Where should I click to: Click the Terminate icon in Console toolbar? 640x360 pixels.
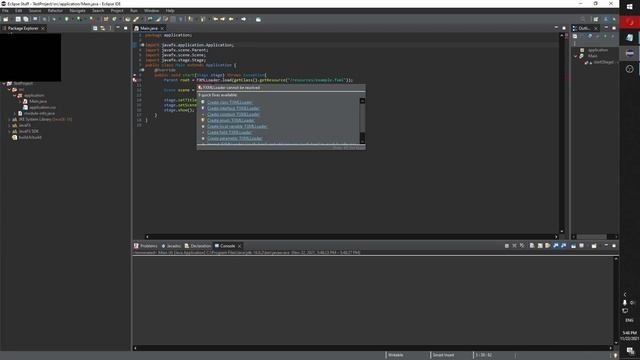507,246
